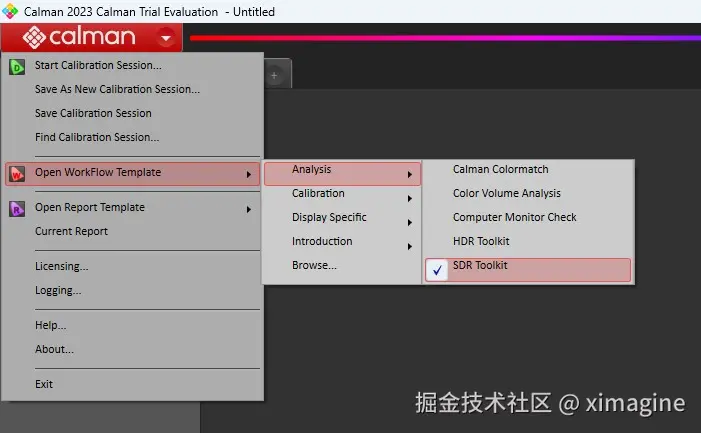Expand the Introduction submenu arrow
This screenshot has height=433, width=701.
click(410, 247)
